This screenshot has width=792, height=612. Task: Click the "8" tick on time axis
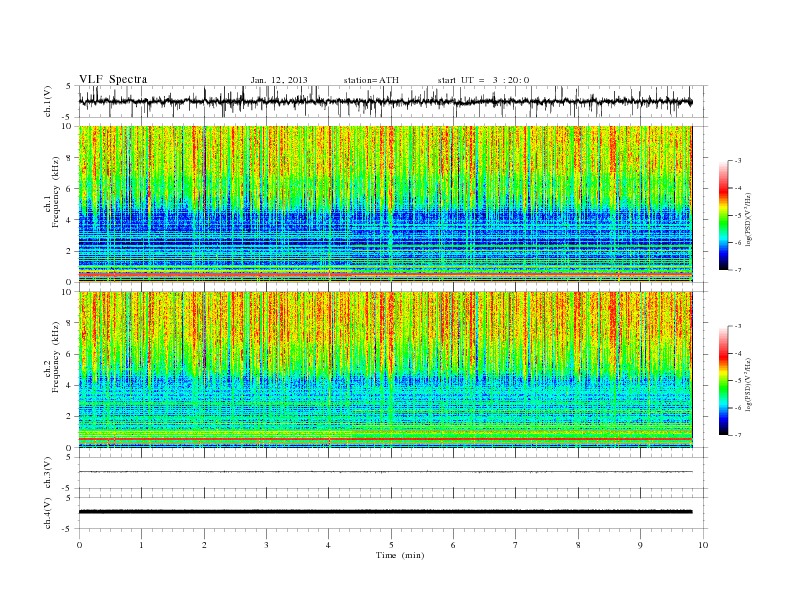coord(578,545)
